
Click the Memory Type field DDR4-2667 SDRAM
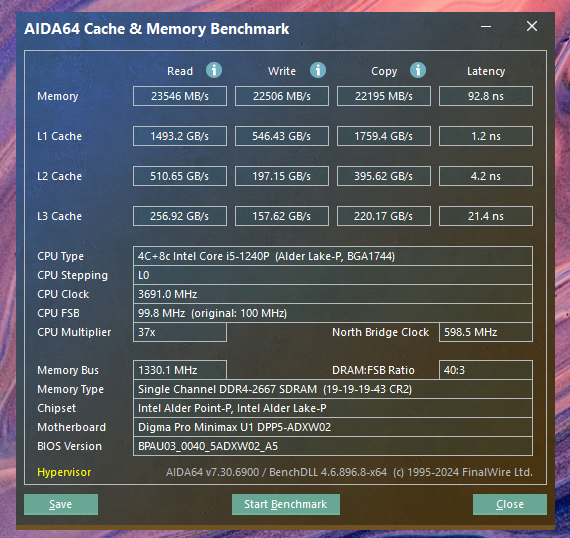[x=333, y=389]
